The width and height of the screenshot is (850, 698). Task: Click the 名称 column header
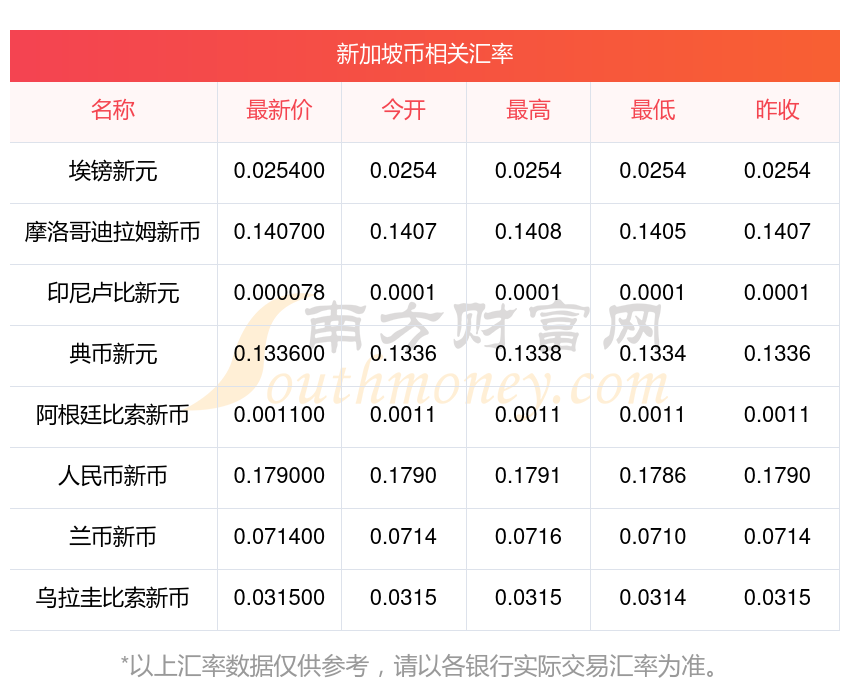(x=113, y=110)
